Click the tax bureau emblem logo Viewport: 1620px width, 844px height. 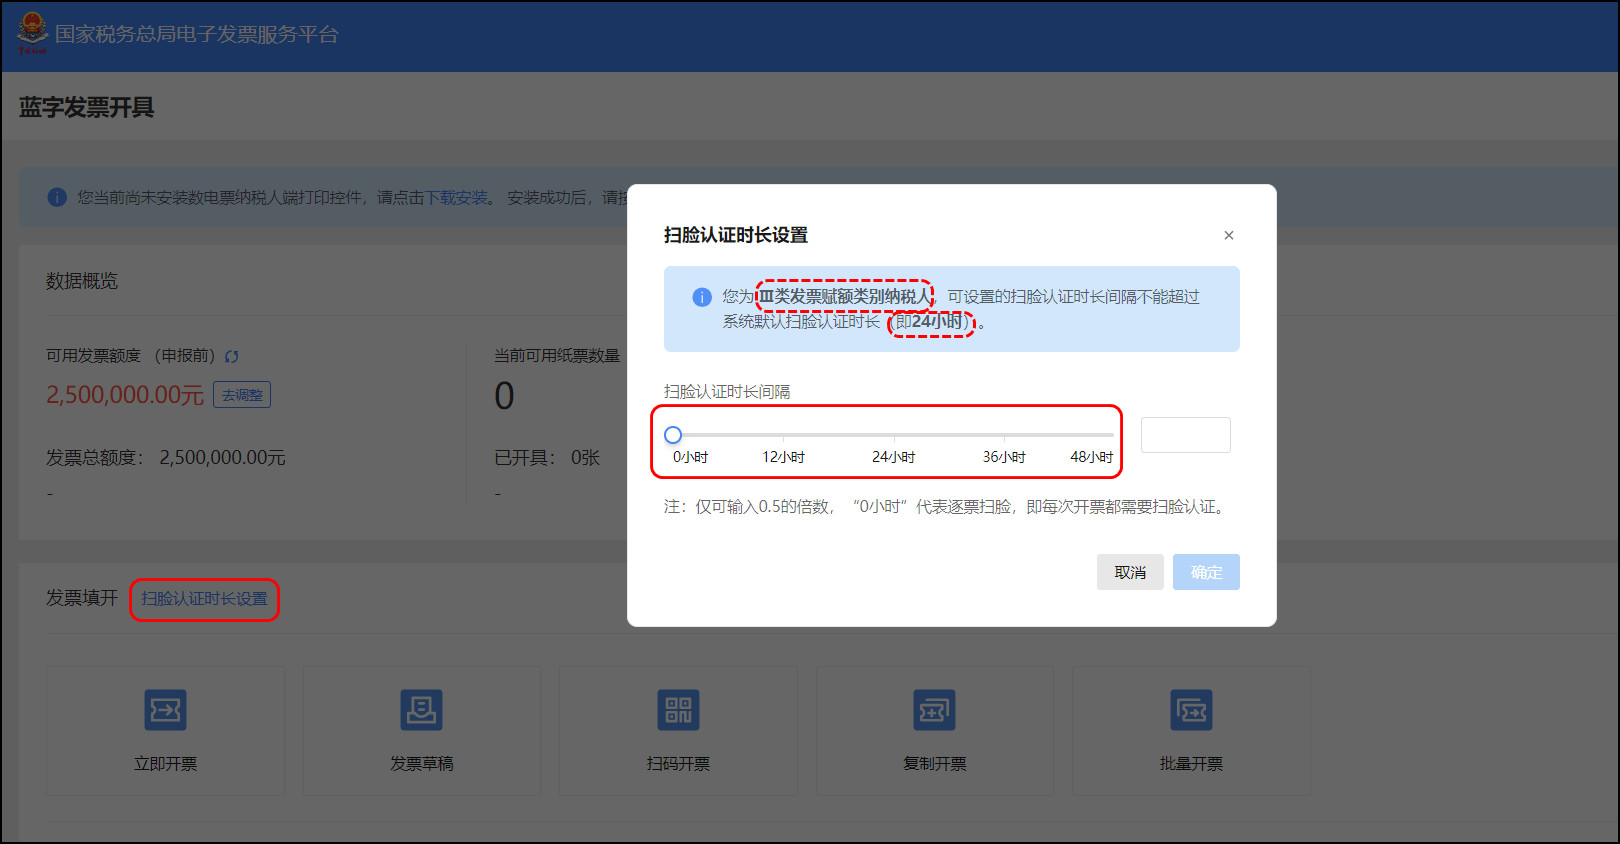coord(32,32)
